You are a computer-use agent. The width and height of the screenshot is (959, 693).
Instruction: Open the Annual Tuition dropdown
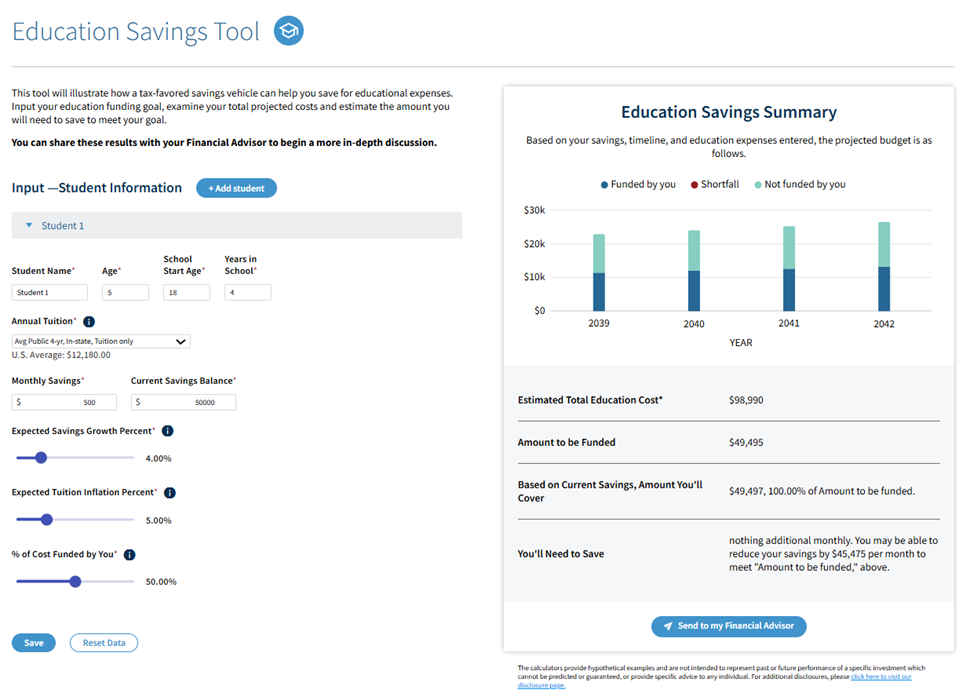(x=101, y=341)
